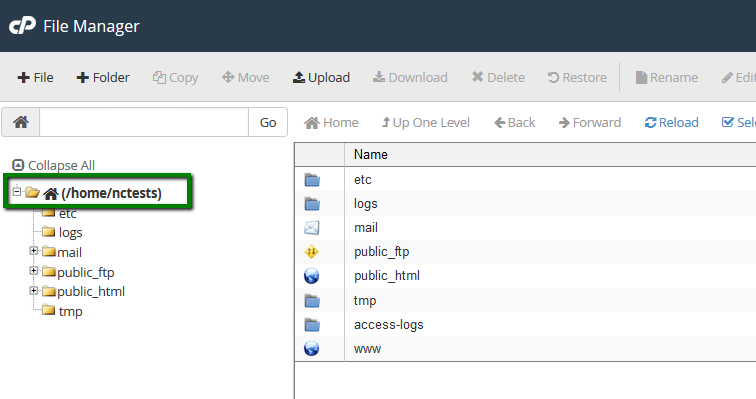Click the tmp folder icon in list
Viewport: 756px width, 399px height.
coord(312,301)
